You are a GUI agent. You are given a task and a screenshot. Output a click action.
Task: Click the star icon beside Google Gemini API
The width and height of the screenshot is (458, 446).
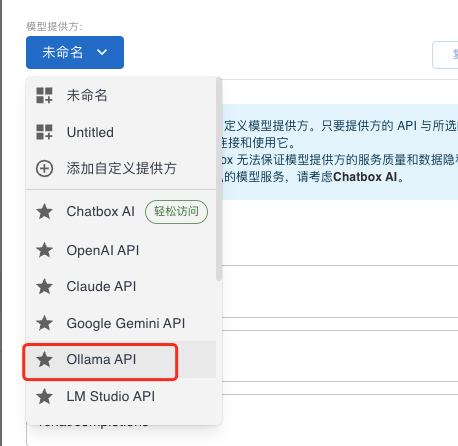(x=44, y=323)
